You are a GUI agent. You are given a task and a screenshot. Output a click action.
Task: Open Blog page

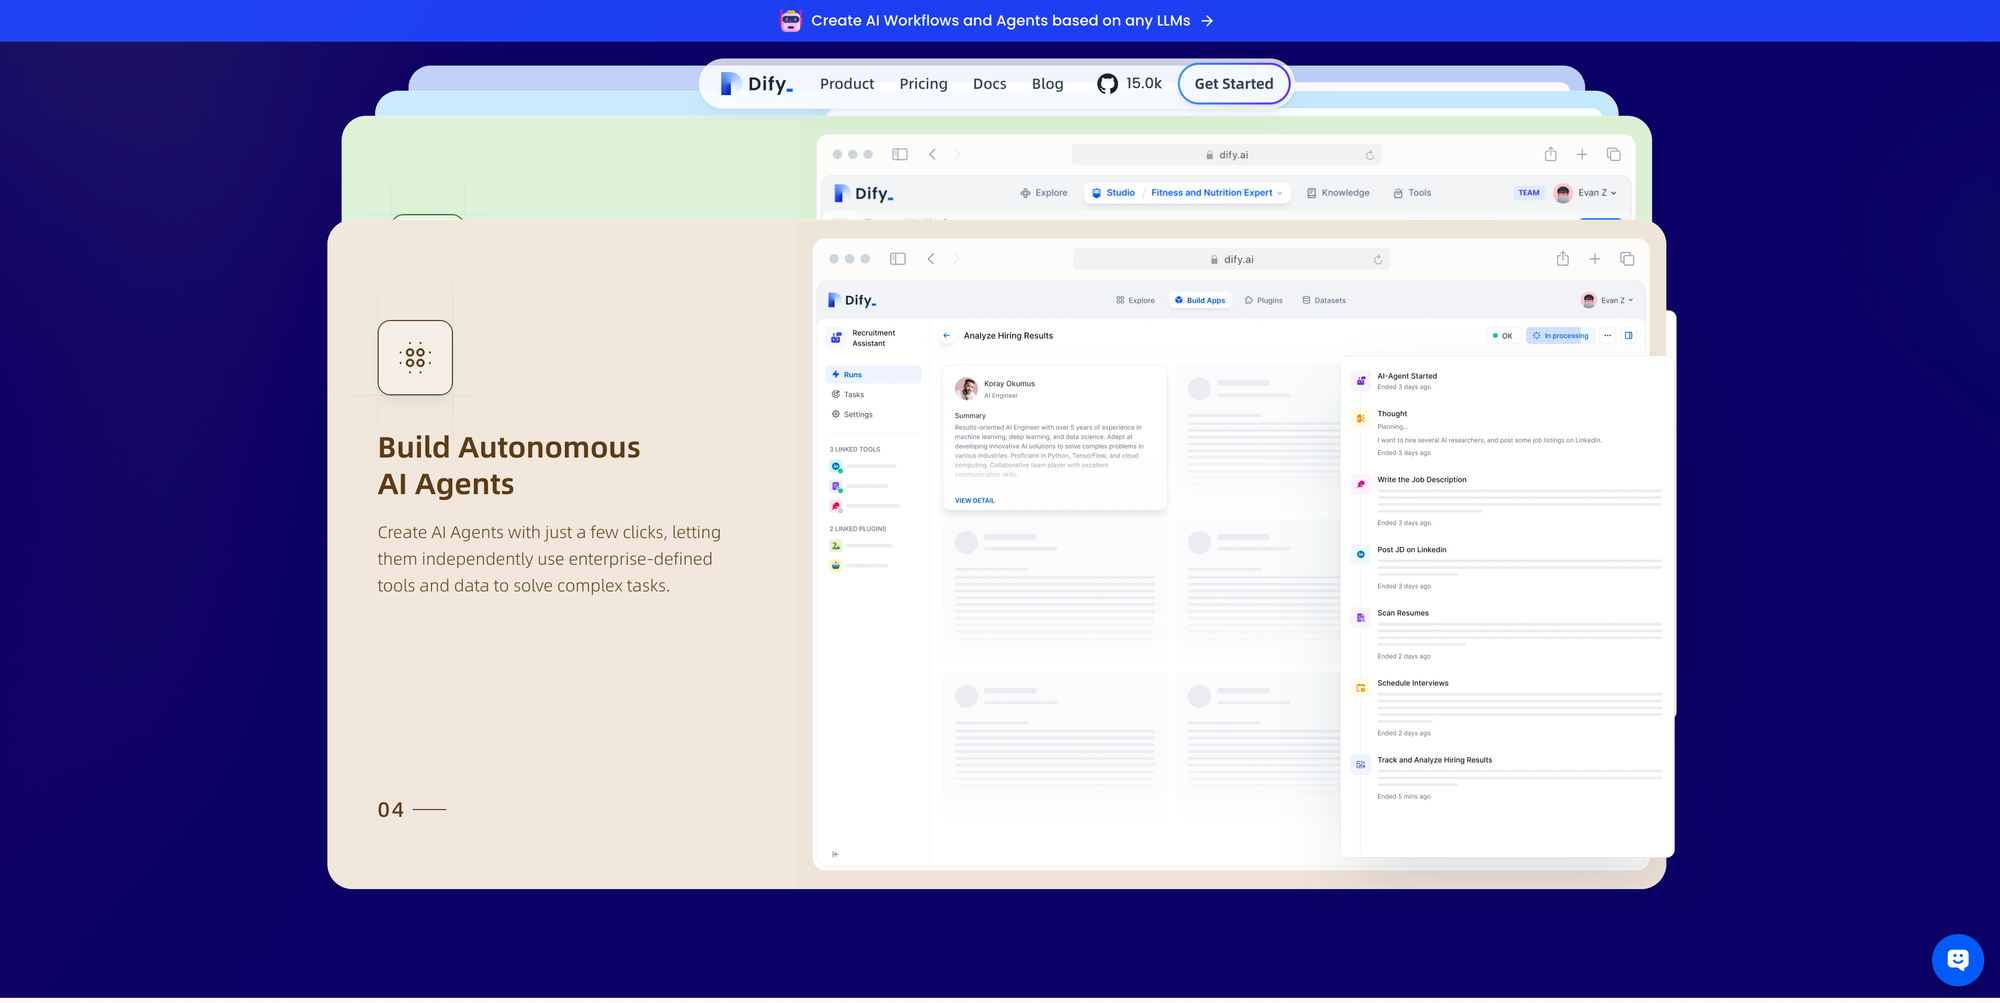point(1047,84)
